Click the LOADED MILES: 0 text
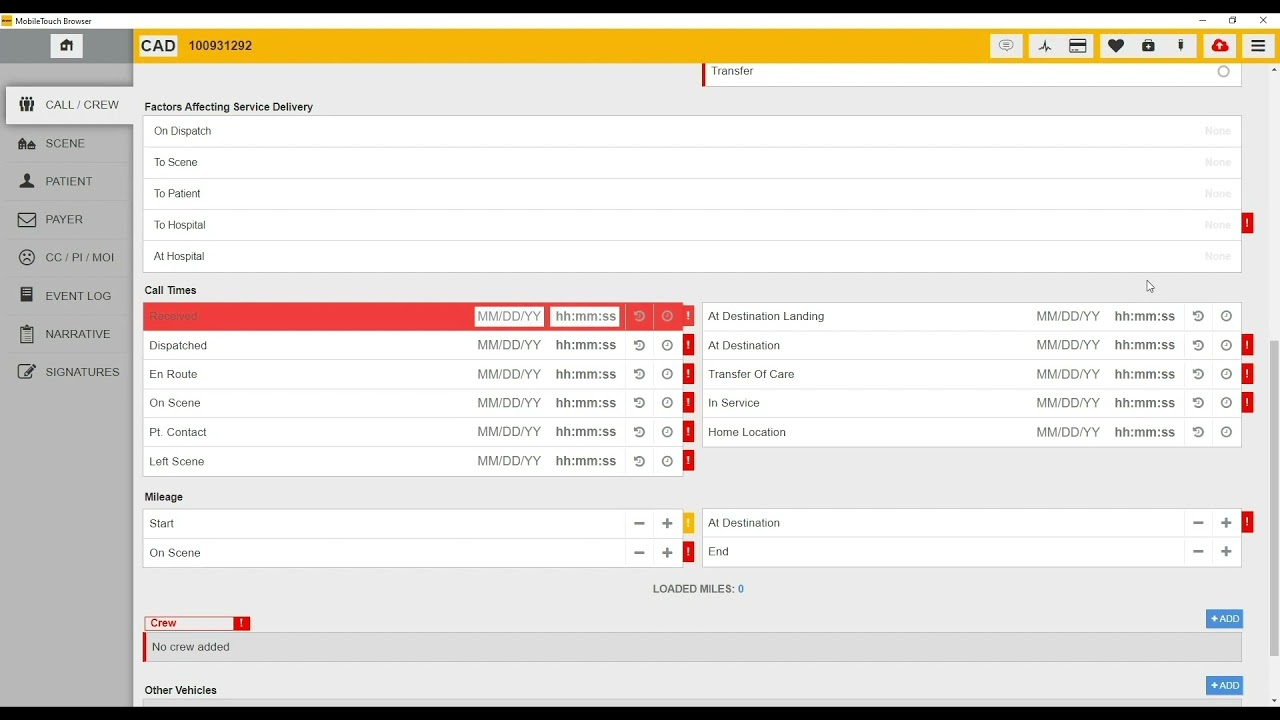 (698, 589)
